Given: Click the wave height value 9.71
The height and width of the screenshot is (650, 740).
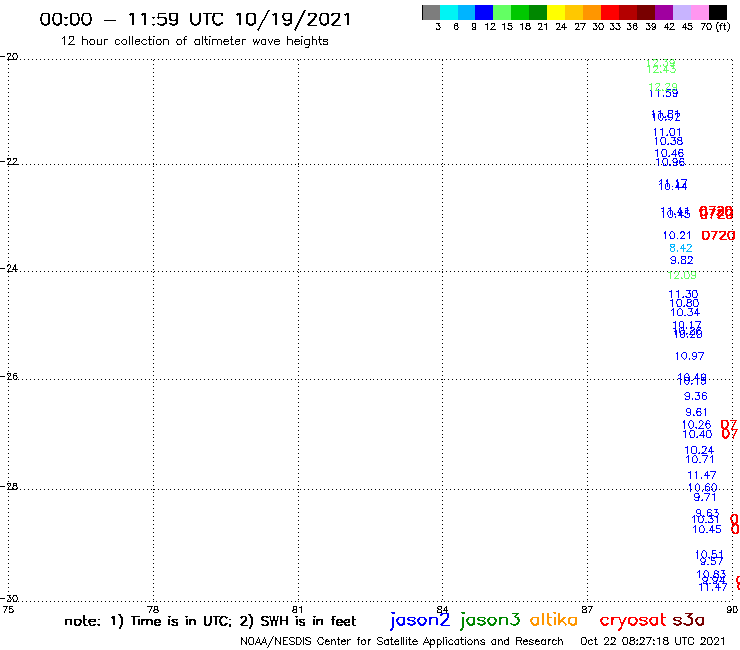Looking at the screenshot, I should [705, 497].
